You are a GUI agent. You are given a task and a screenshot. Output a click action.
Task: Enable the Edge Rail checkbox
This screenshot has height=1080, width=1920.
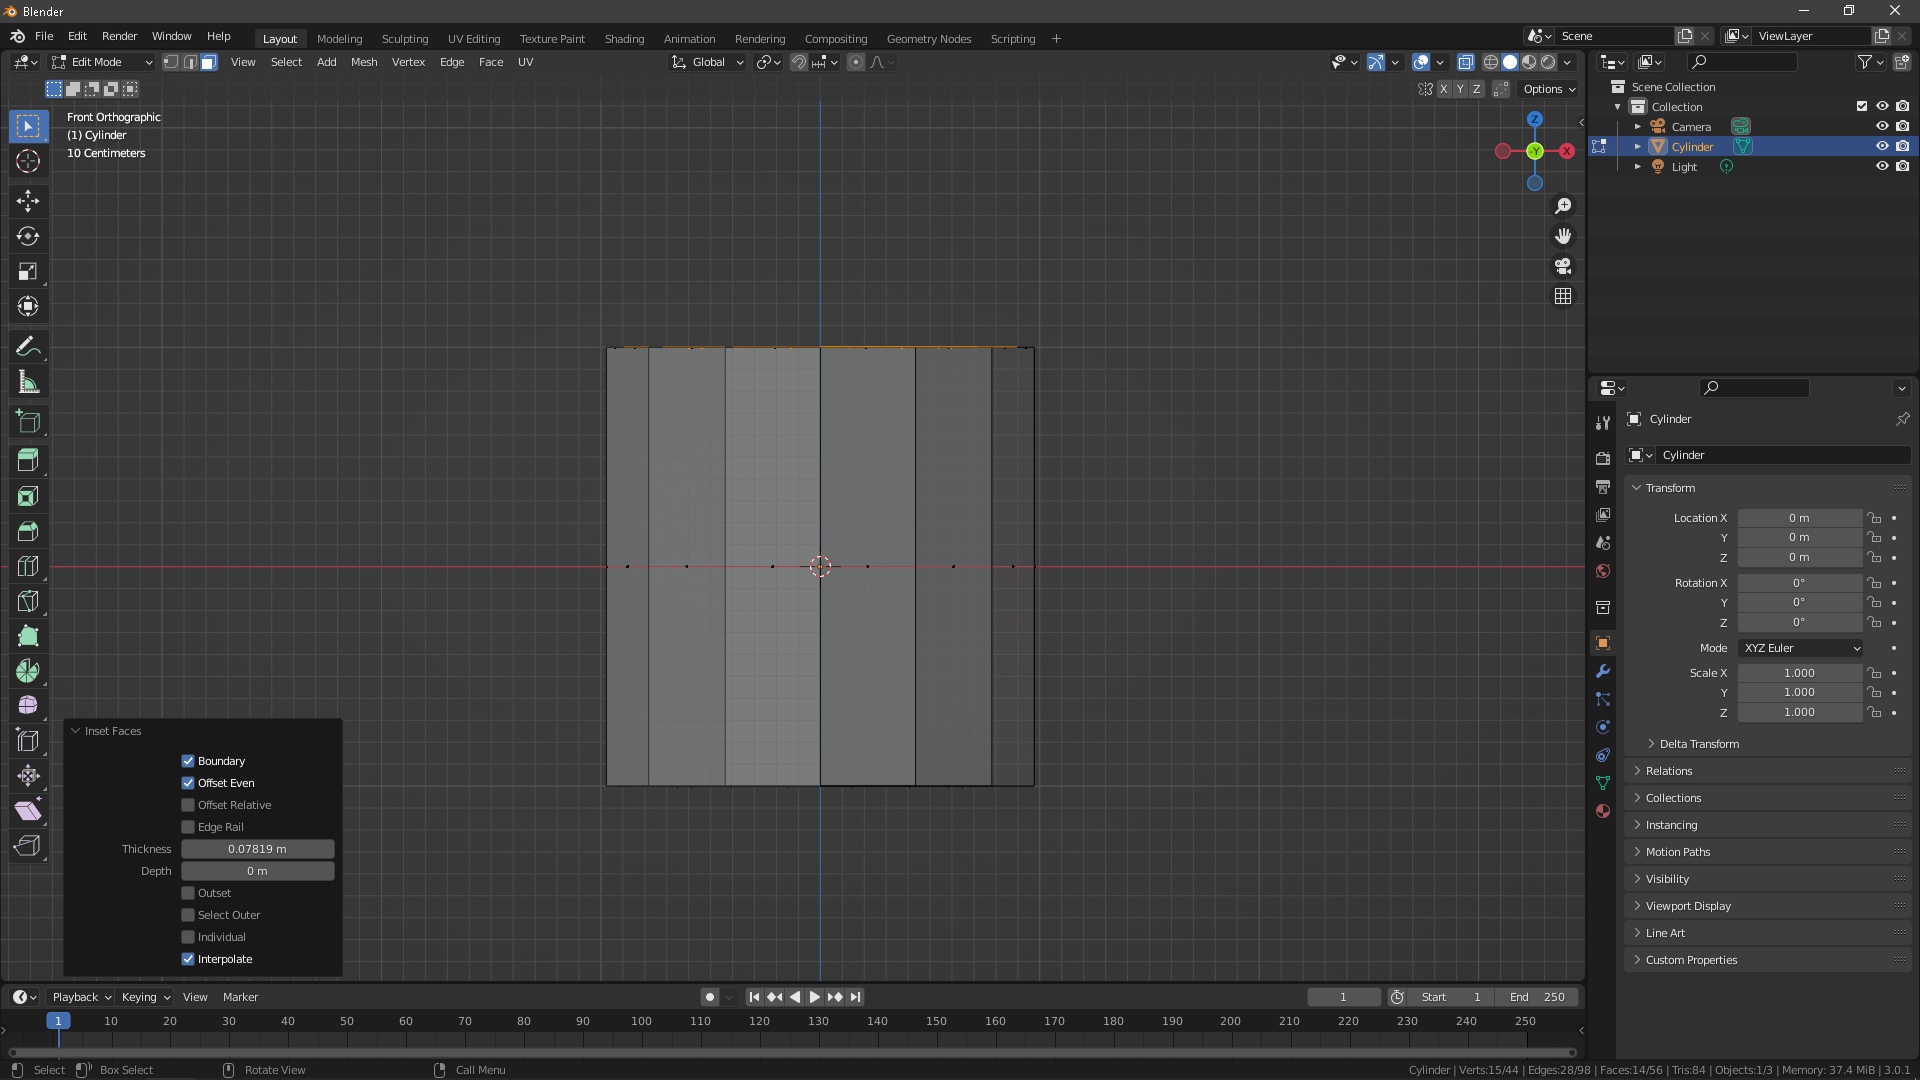click(x=188, y=827)
